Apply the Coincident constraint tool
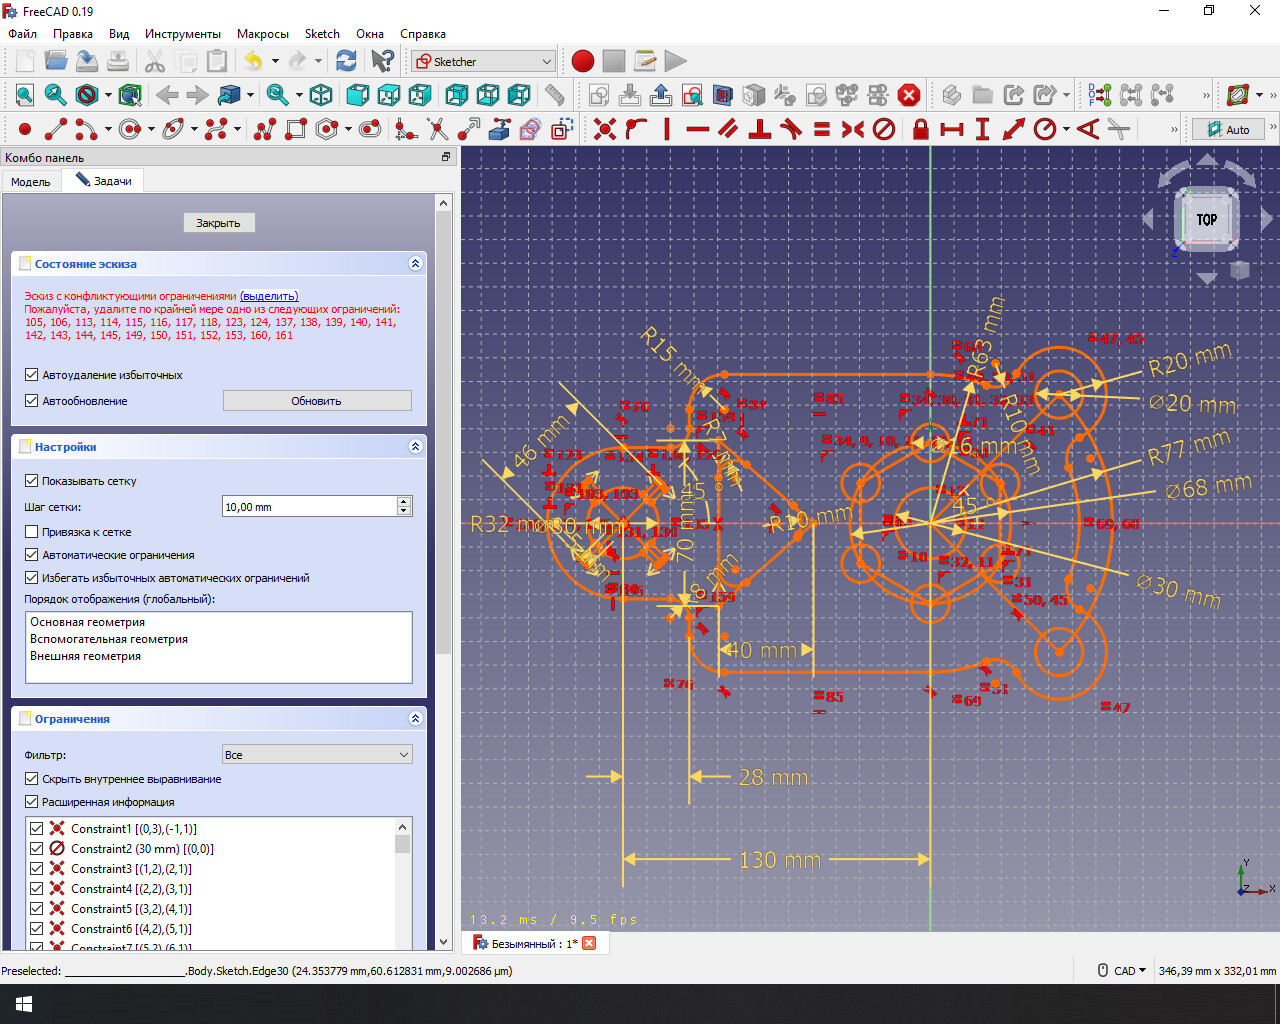The image size is (1280, 1024). point(605,129)
